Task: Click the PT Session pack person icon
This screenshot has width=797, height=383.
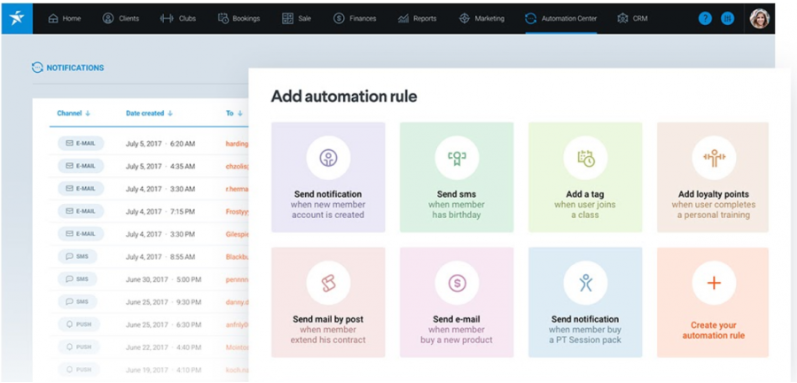Action: tap(585, 283)
